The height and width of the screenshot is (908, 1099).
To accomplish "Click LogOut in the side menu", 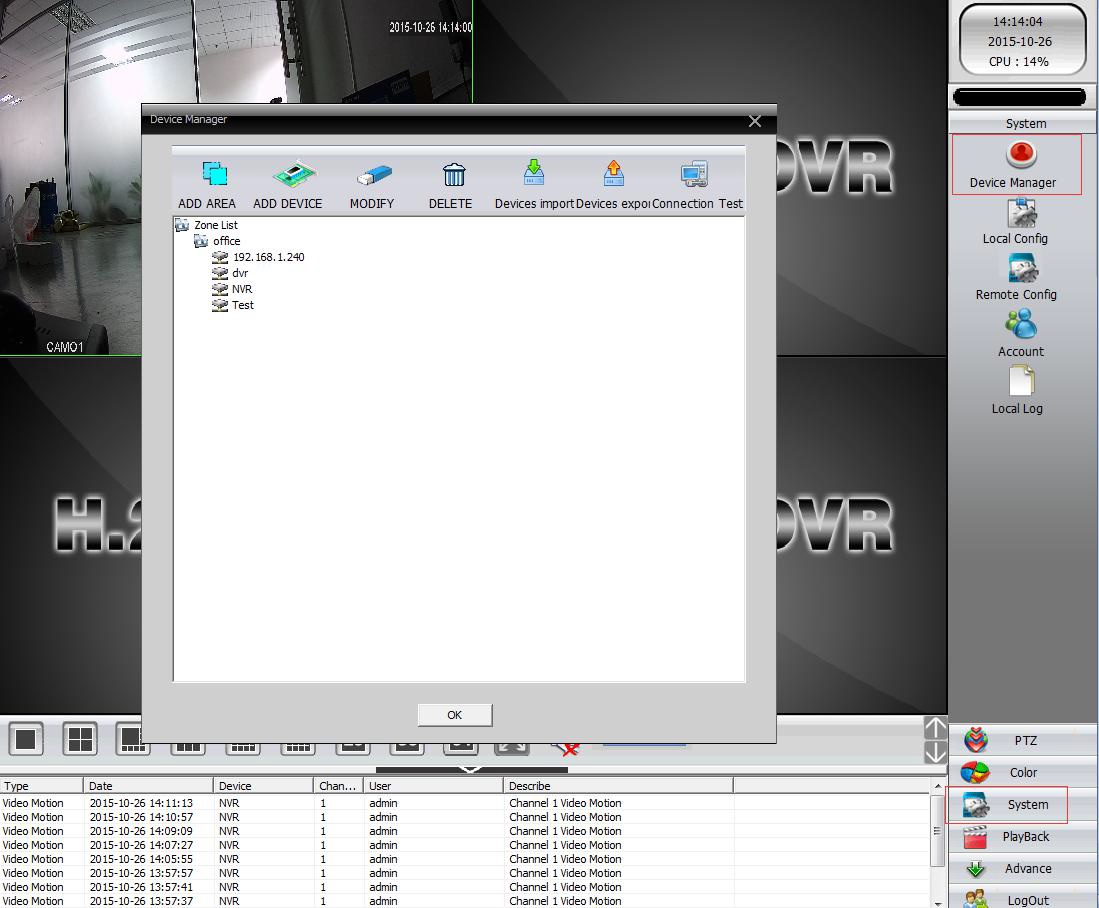I will click(1023, 898).
